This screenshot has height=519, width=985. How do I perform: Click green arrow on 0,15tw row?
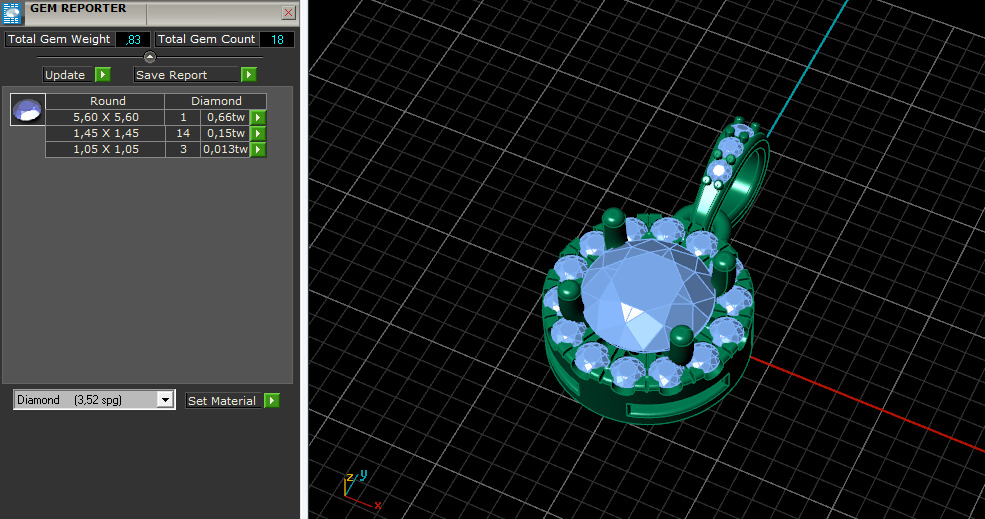[x=258, y=133]
